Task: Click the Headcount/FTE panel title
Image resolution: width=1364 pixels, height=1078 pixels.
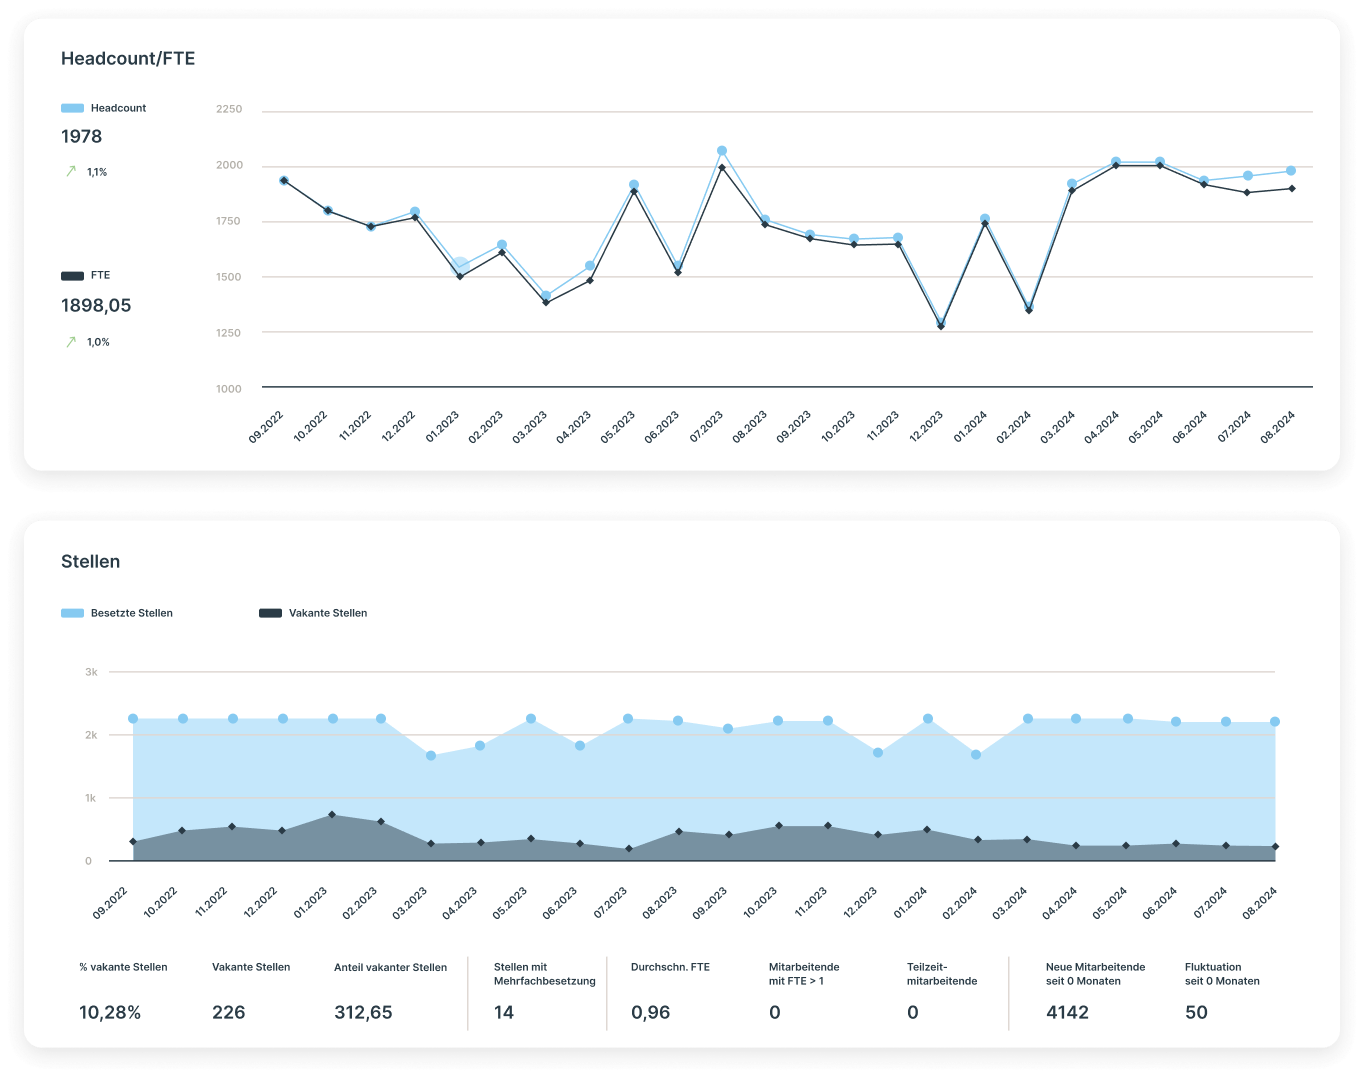Action: (128, 59)
